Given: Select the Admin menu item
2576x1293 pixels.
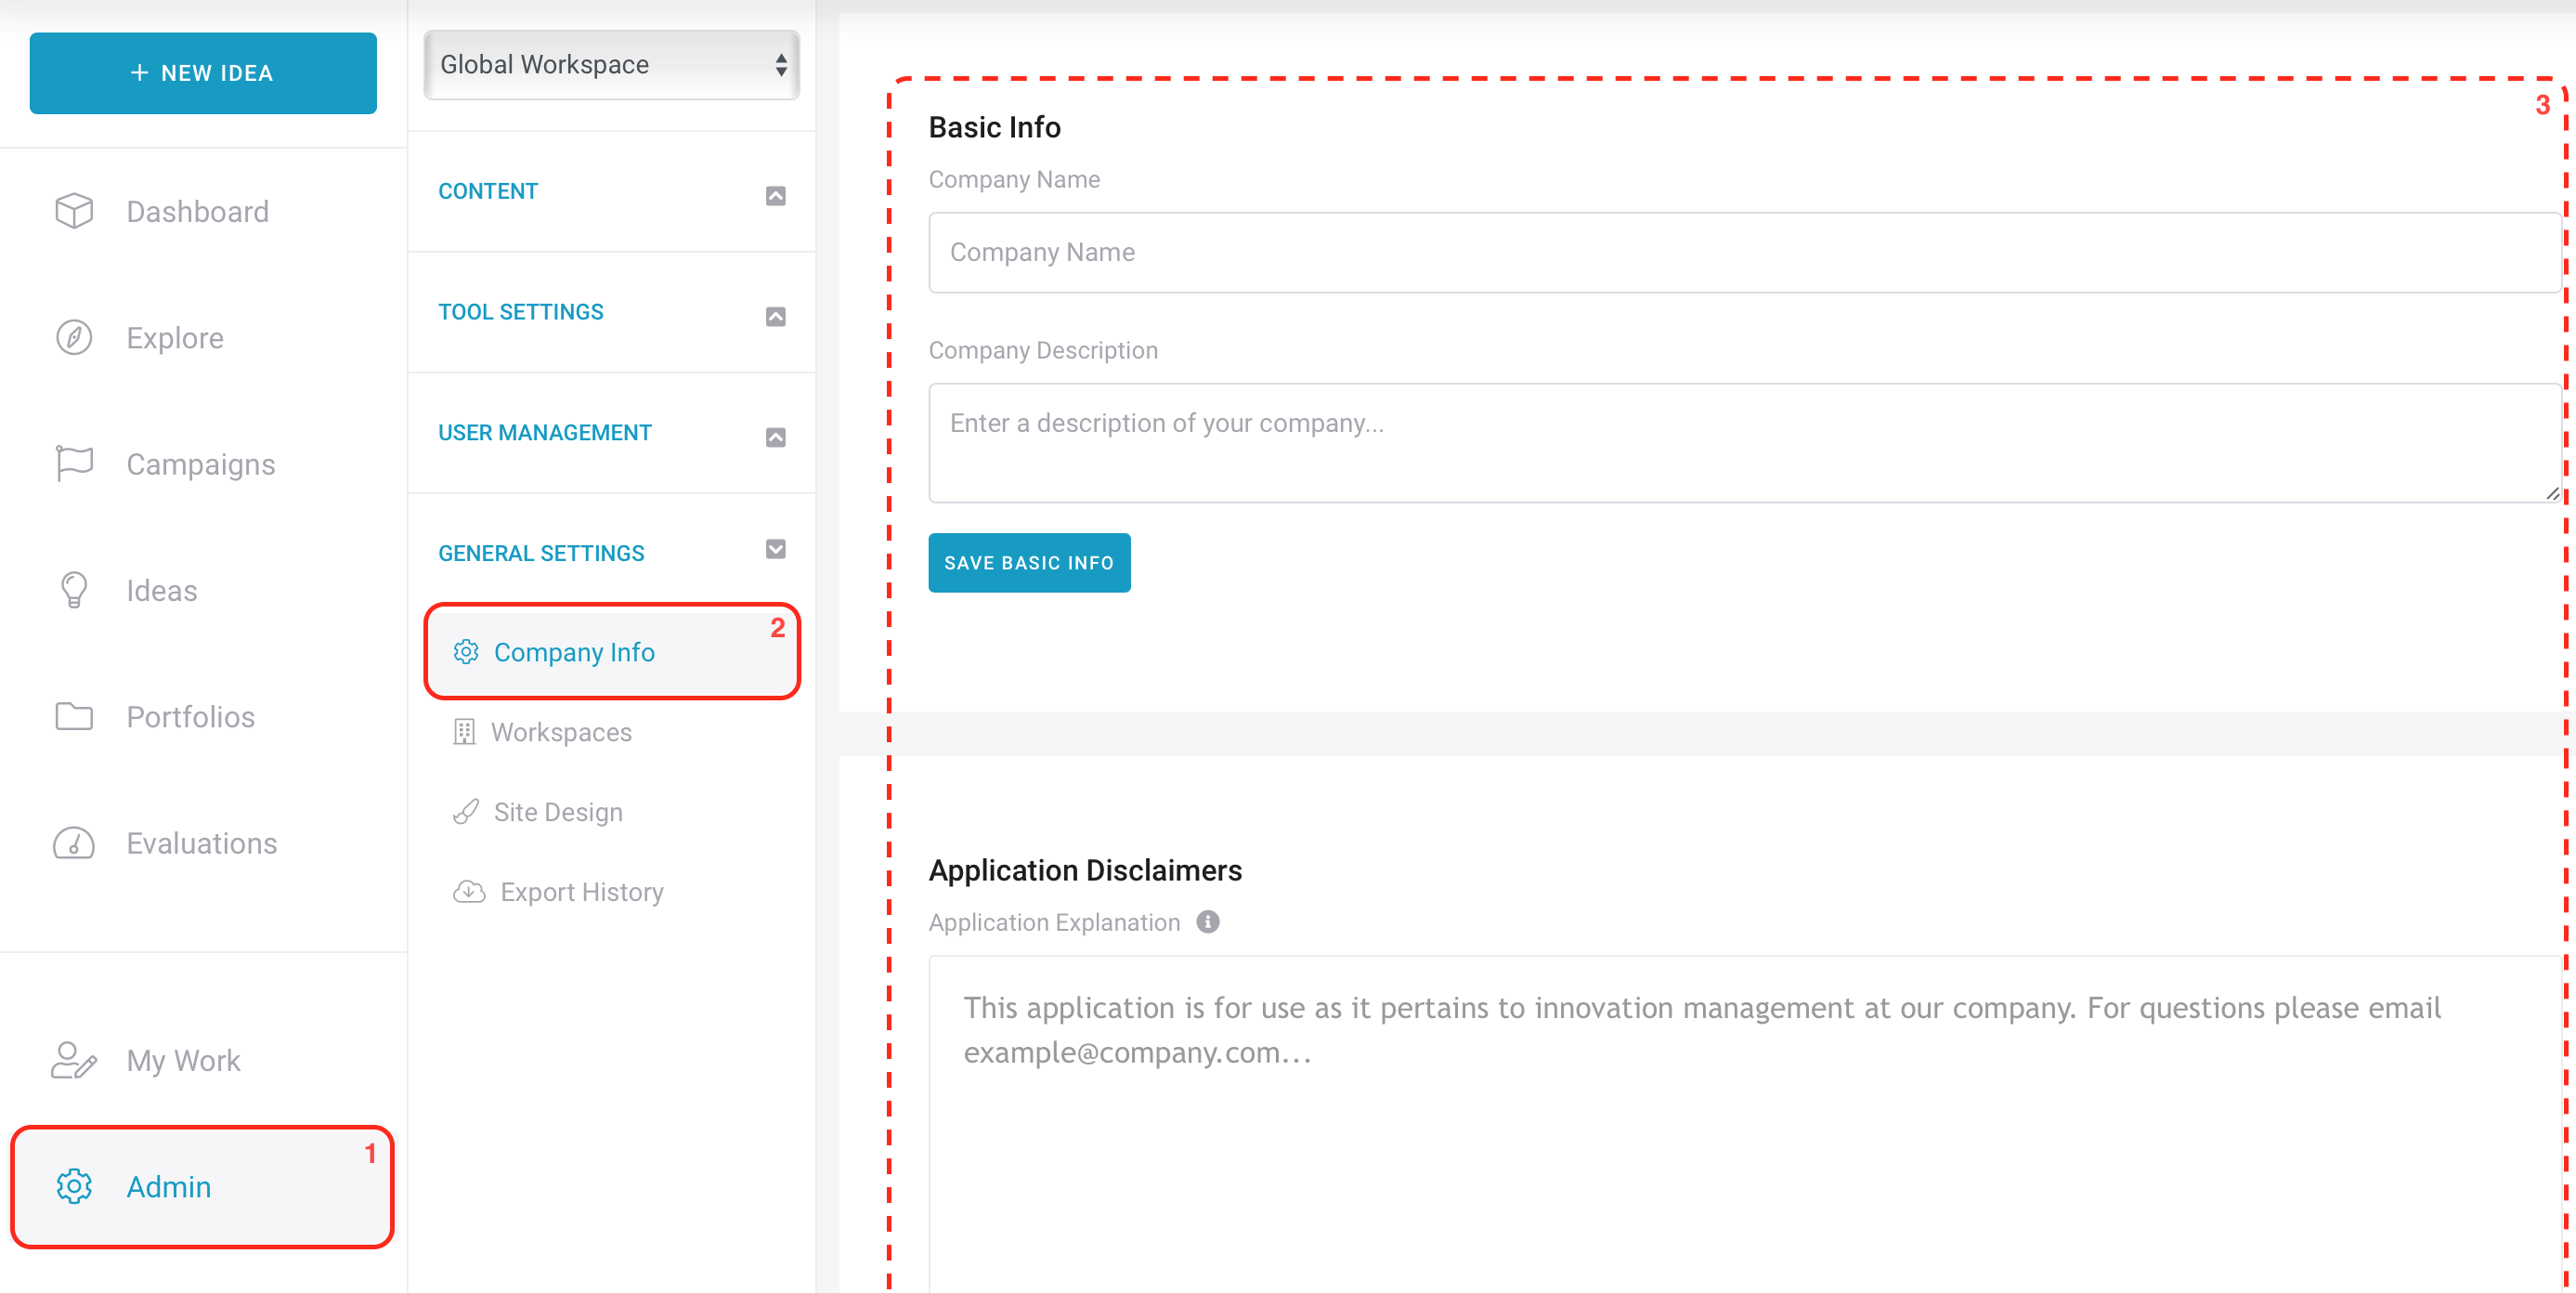Looking at the screenshot, I should pyautogui.click(x=203, y=1186).
